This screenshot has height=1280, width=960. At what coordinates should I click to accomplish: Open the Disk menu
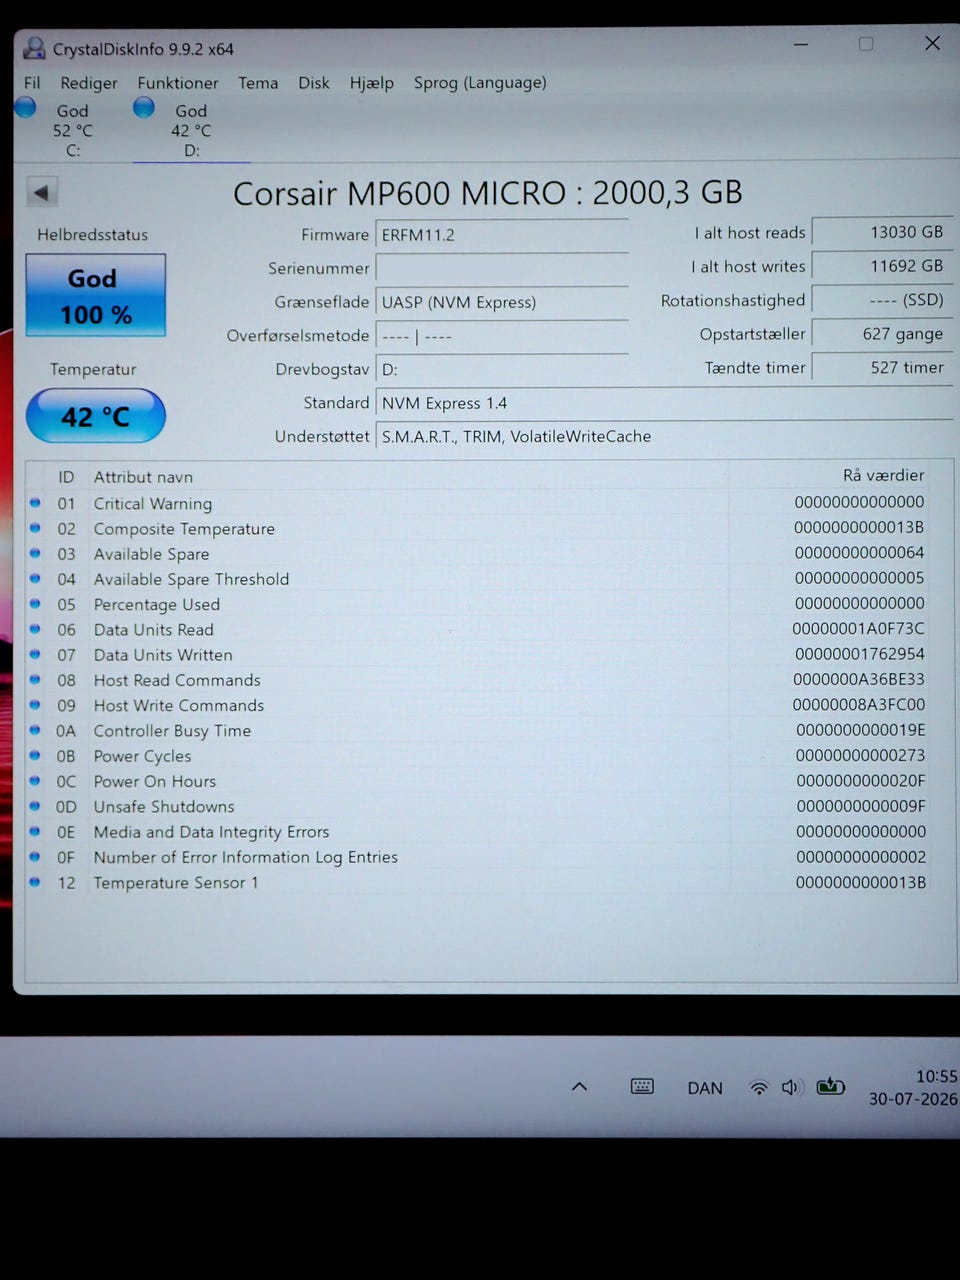coord(313,83)
